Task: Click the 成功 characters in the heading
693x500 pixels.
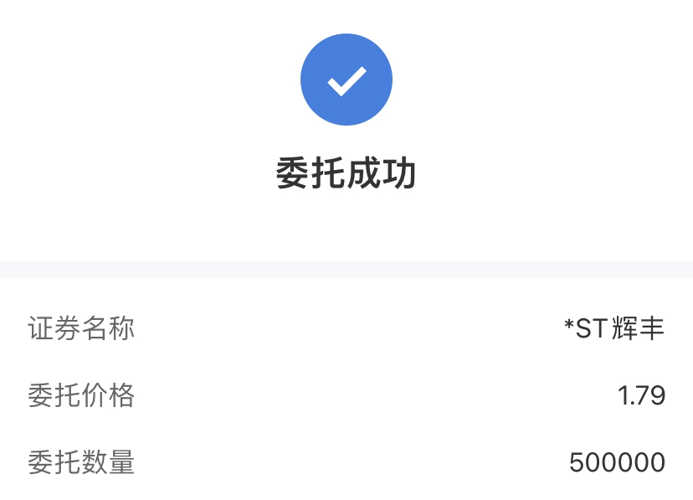Action: click(x=381, y=174)
